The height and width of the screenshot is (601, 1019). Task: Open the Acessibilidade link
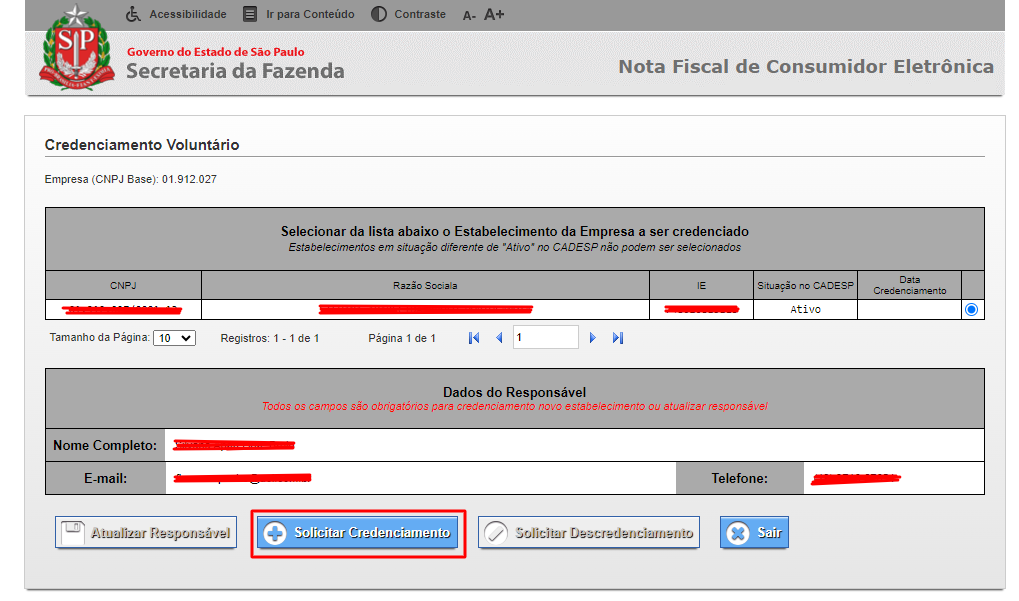point(176,14)
